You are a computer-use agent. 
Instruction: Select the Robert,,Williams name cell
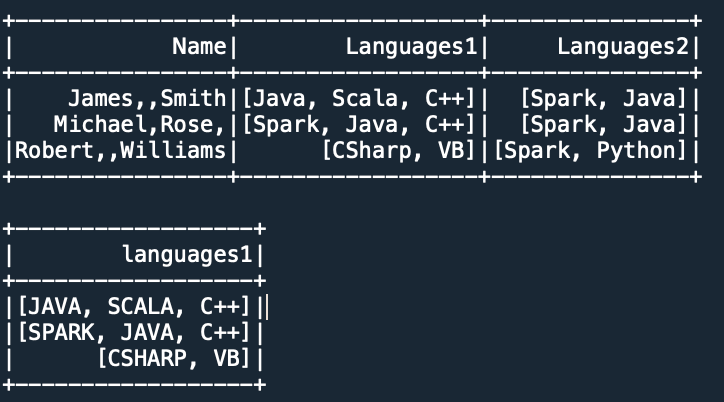118,150
